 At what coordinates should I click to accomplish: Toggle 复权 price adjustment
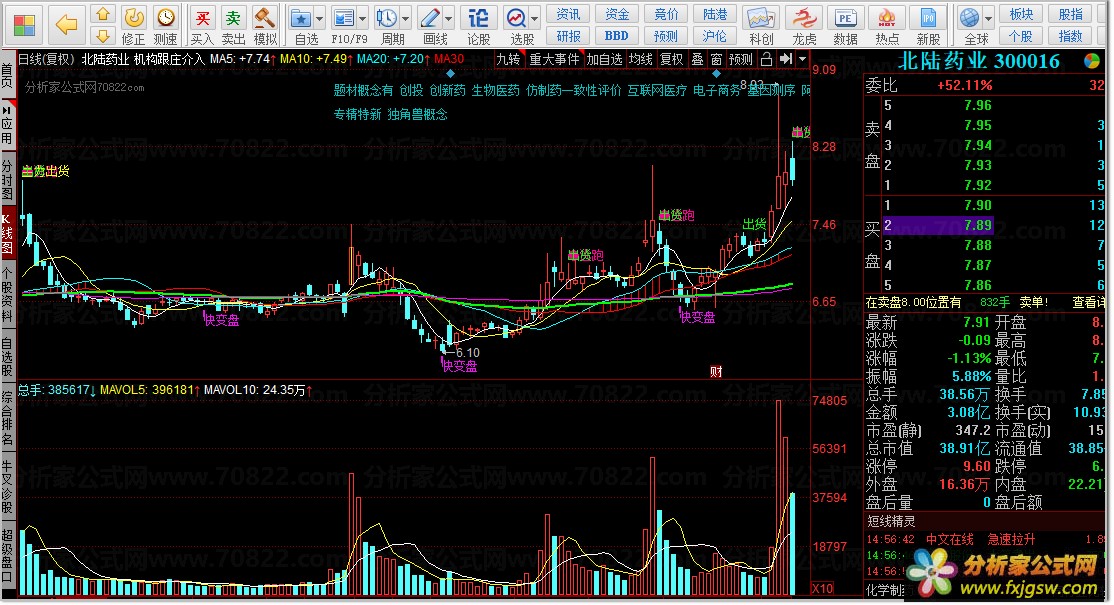pyautogui.click(x=671, y=60)
